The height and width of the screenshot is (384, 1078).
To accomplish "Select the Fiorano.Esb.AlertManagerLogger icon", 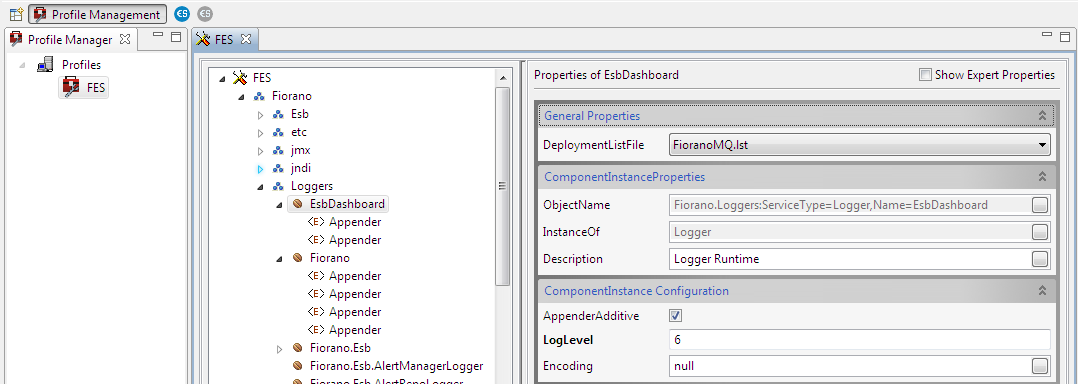I will pyautogui.click(x=297, y=365).
